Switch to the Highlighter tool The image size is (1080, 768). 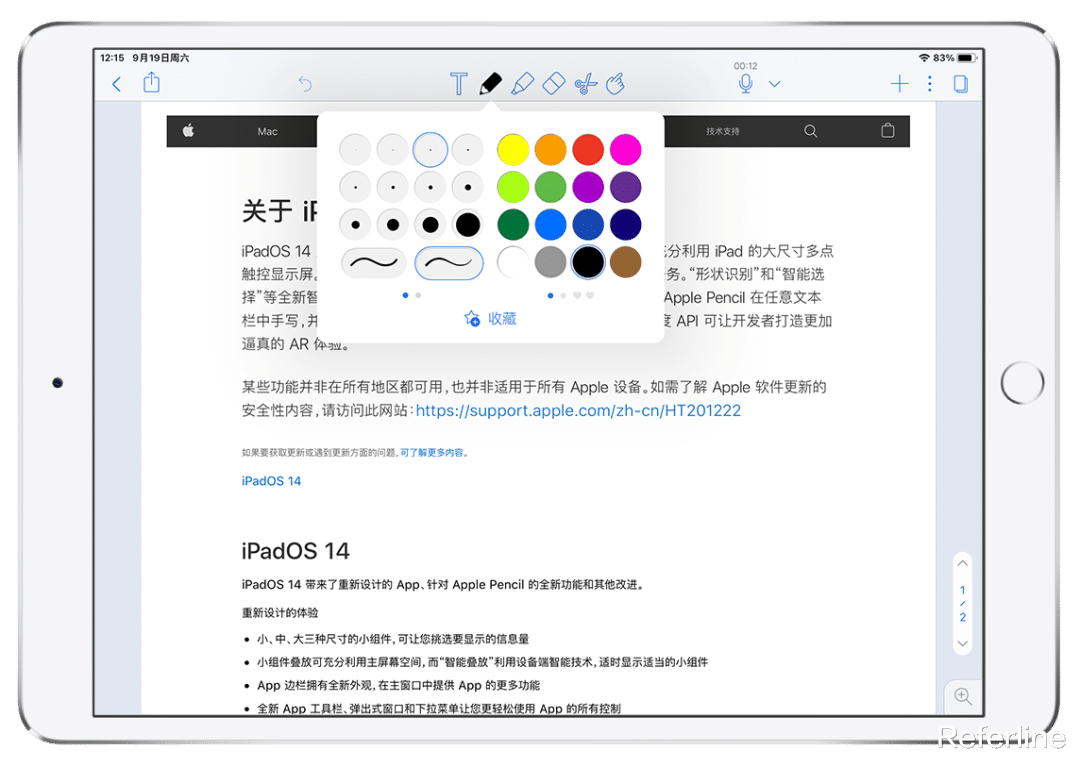(x=522, y=84)
